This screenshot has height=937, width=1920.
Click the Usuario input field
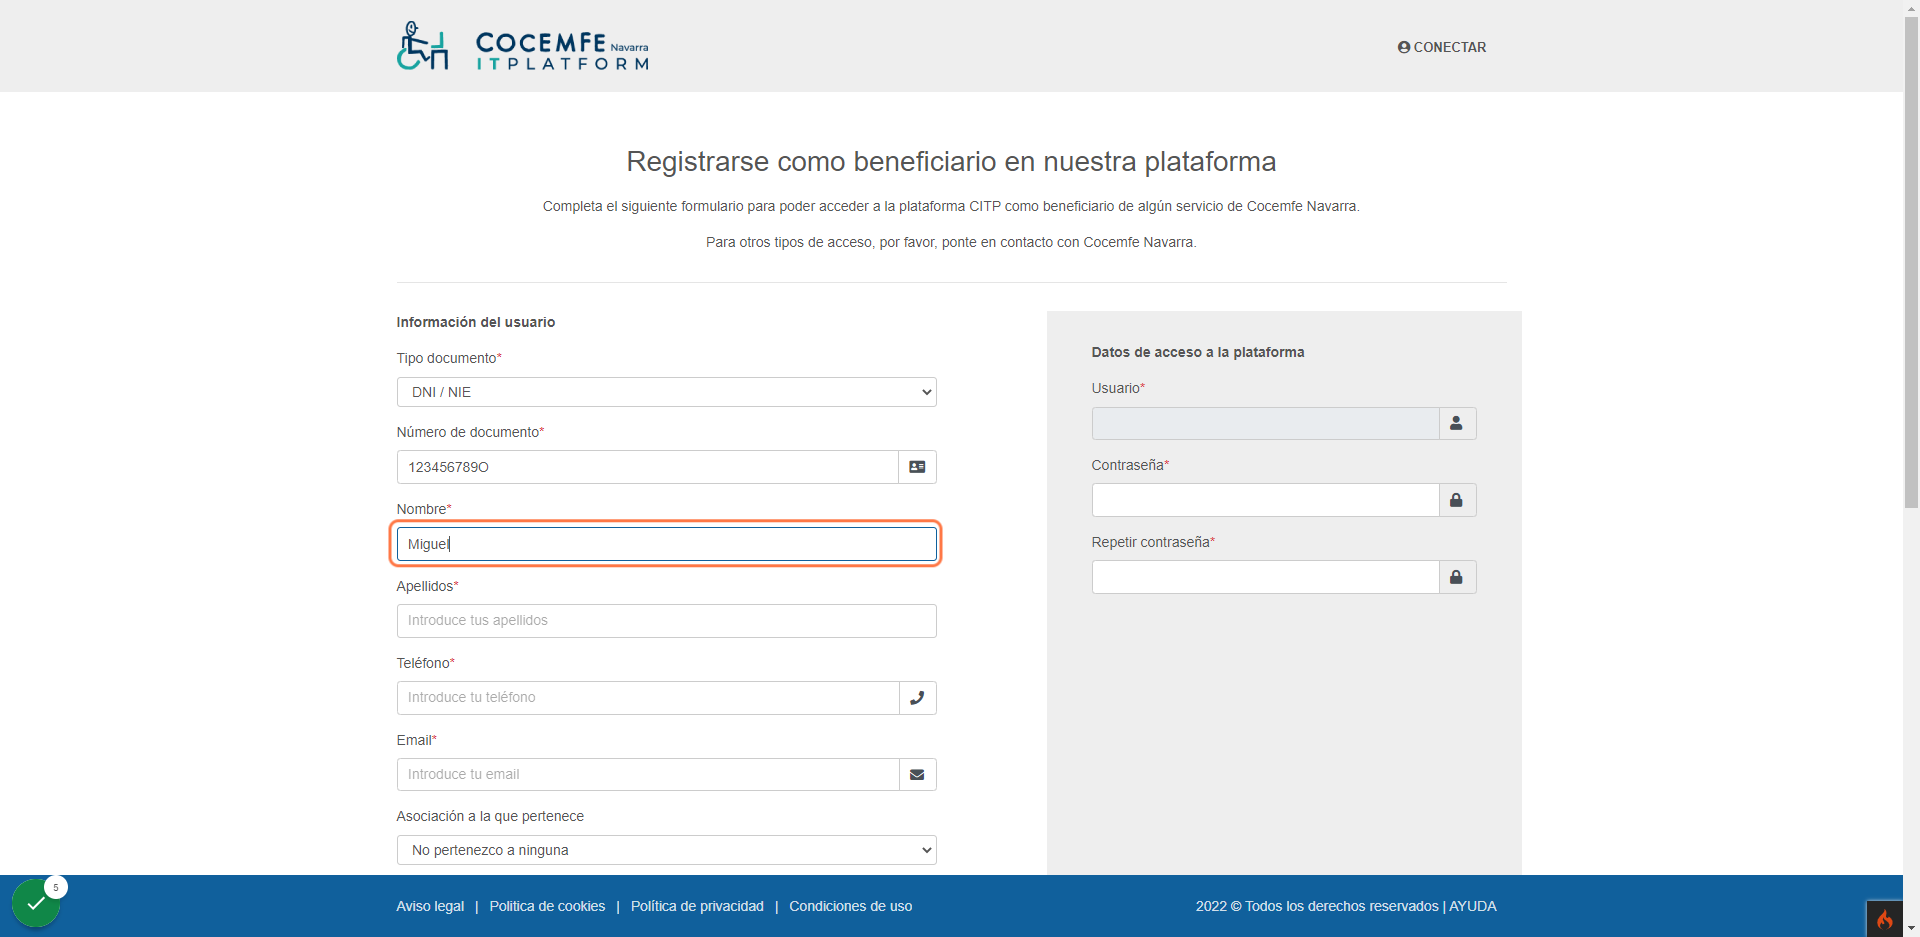pos(1265,424)
